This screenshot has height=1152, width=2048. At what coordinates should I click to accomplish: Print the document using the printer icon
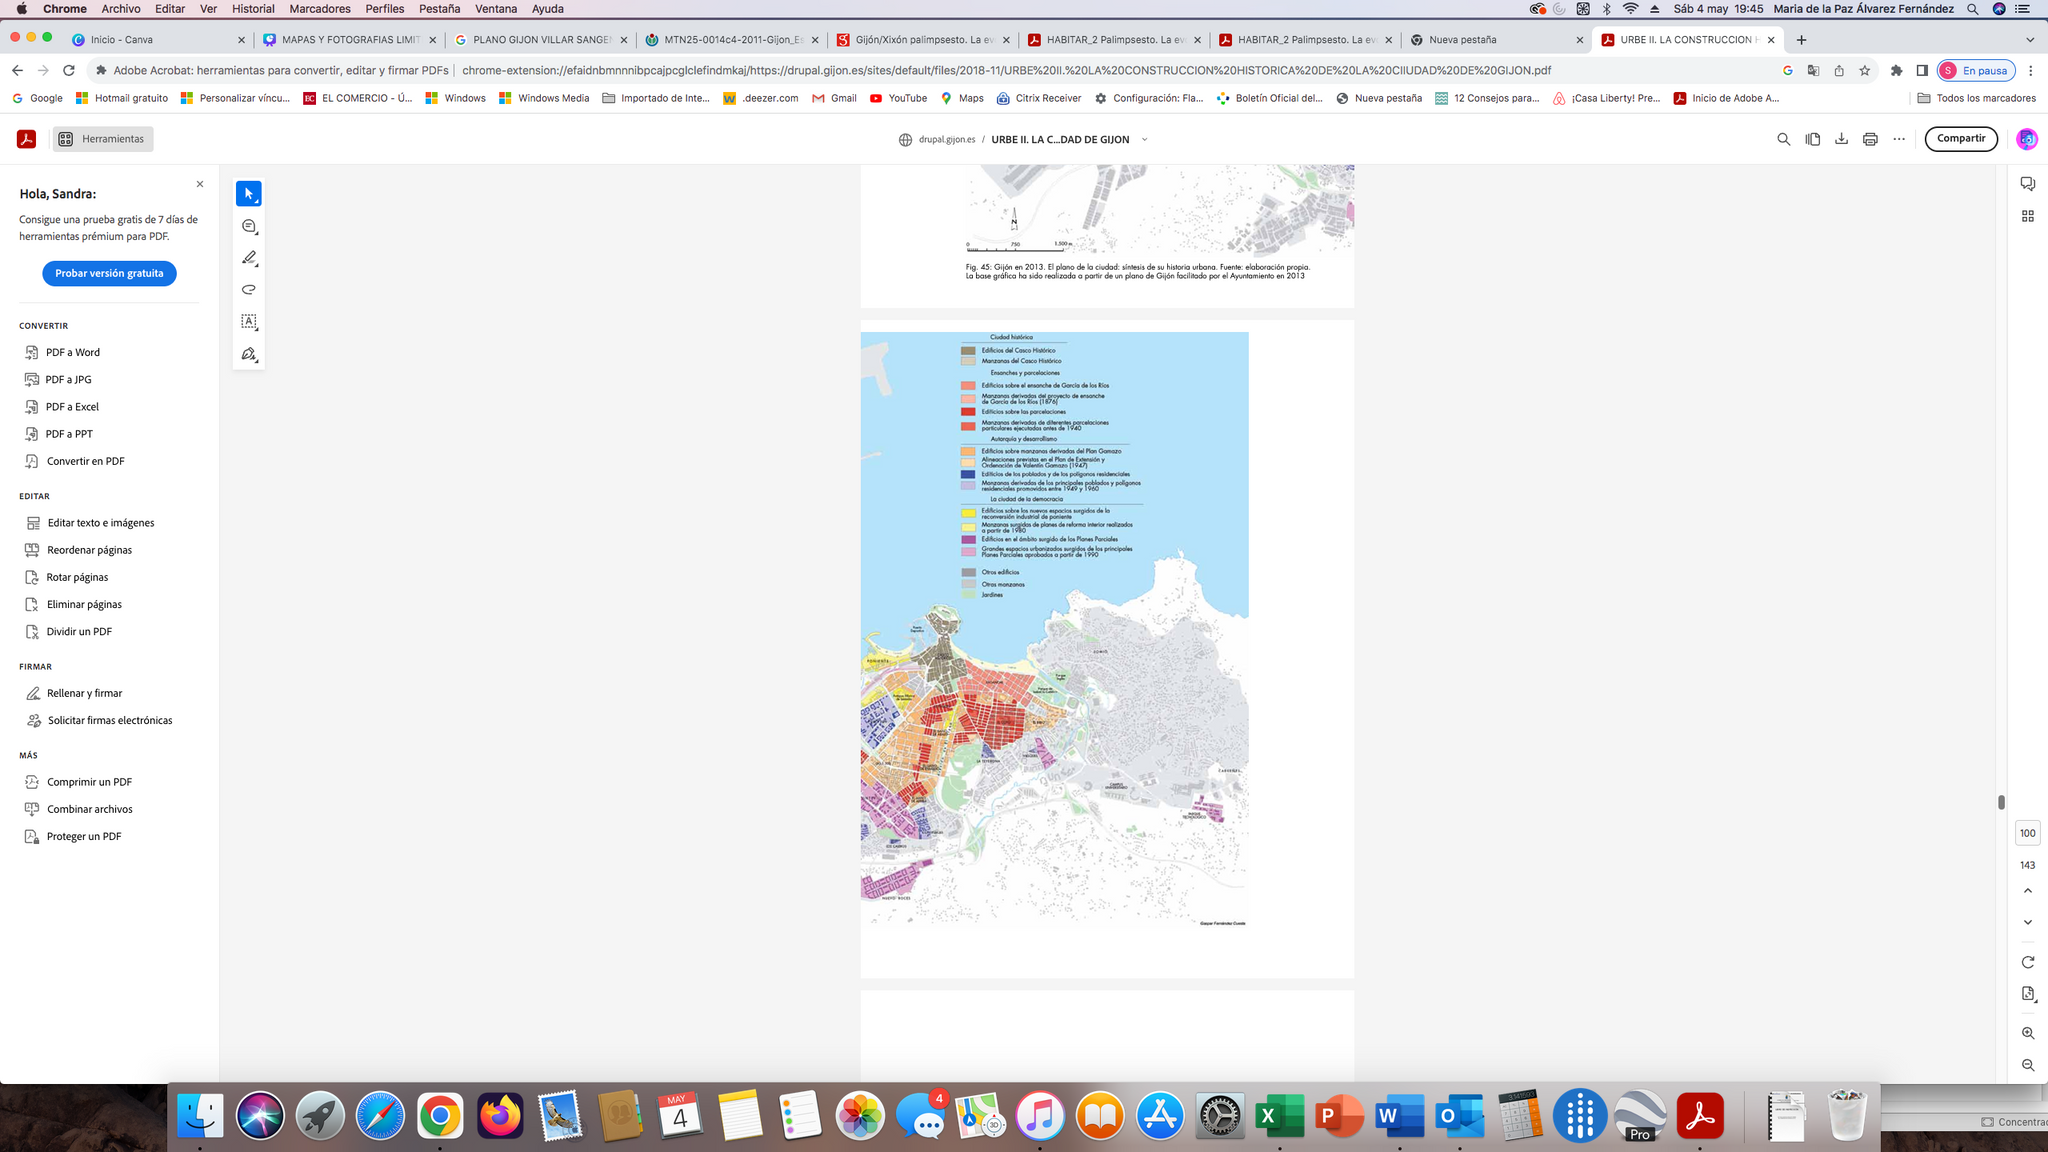point(1870,139)
